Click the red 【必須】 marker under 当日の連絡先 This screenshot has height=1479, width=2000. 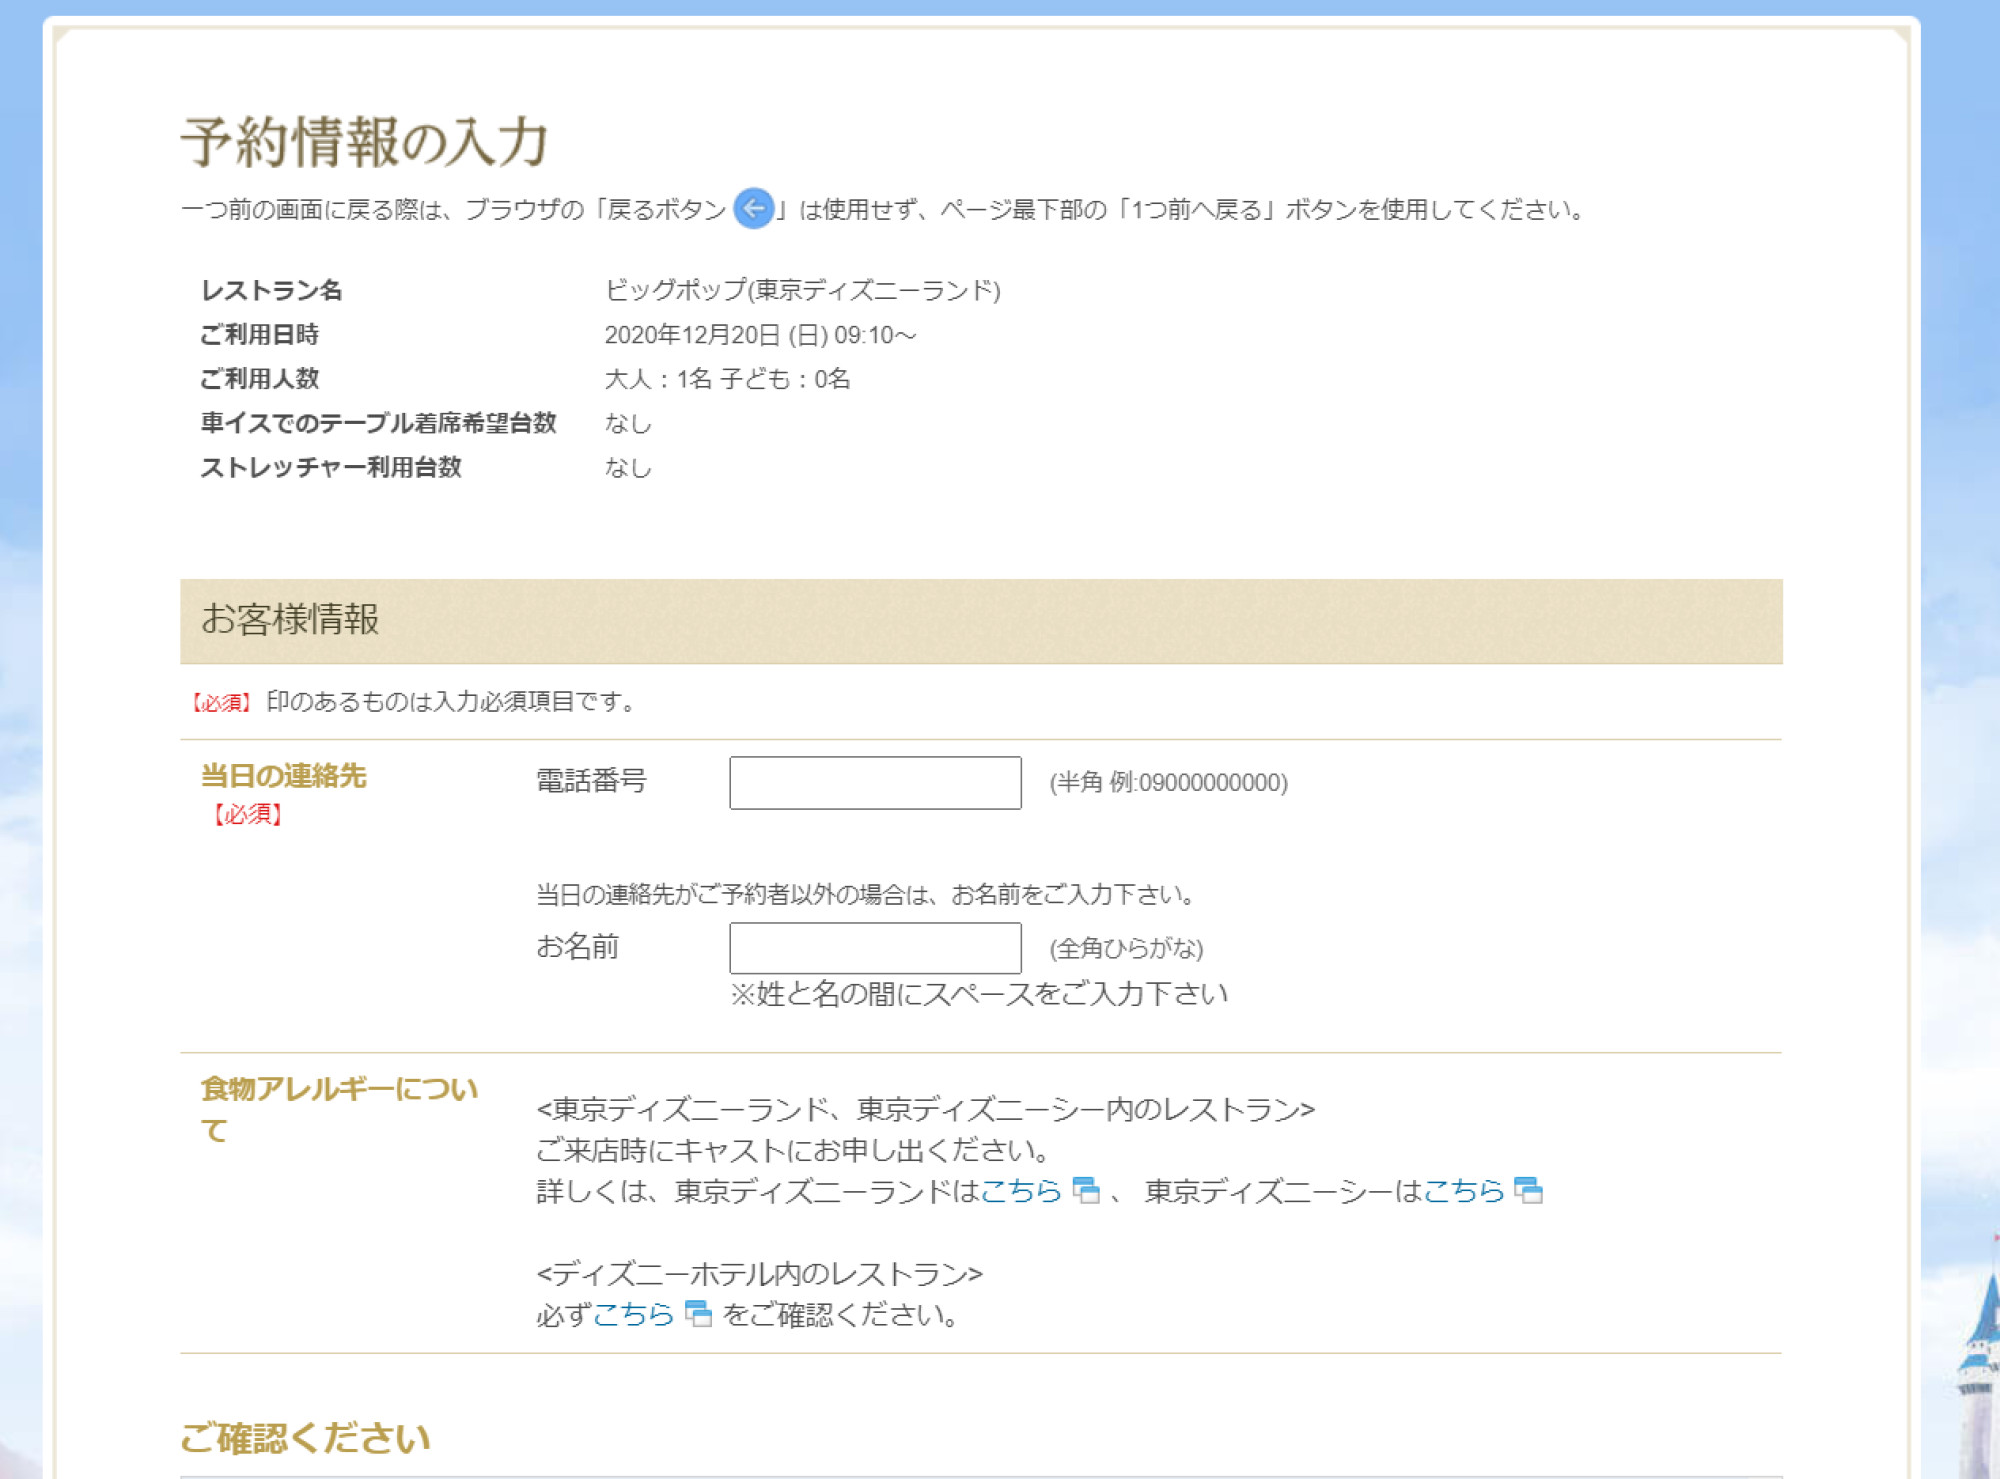tap(248, 815)
